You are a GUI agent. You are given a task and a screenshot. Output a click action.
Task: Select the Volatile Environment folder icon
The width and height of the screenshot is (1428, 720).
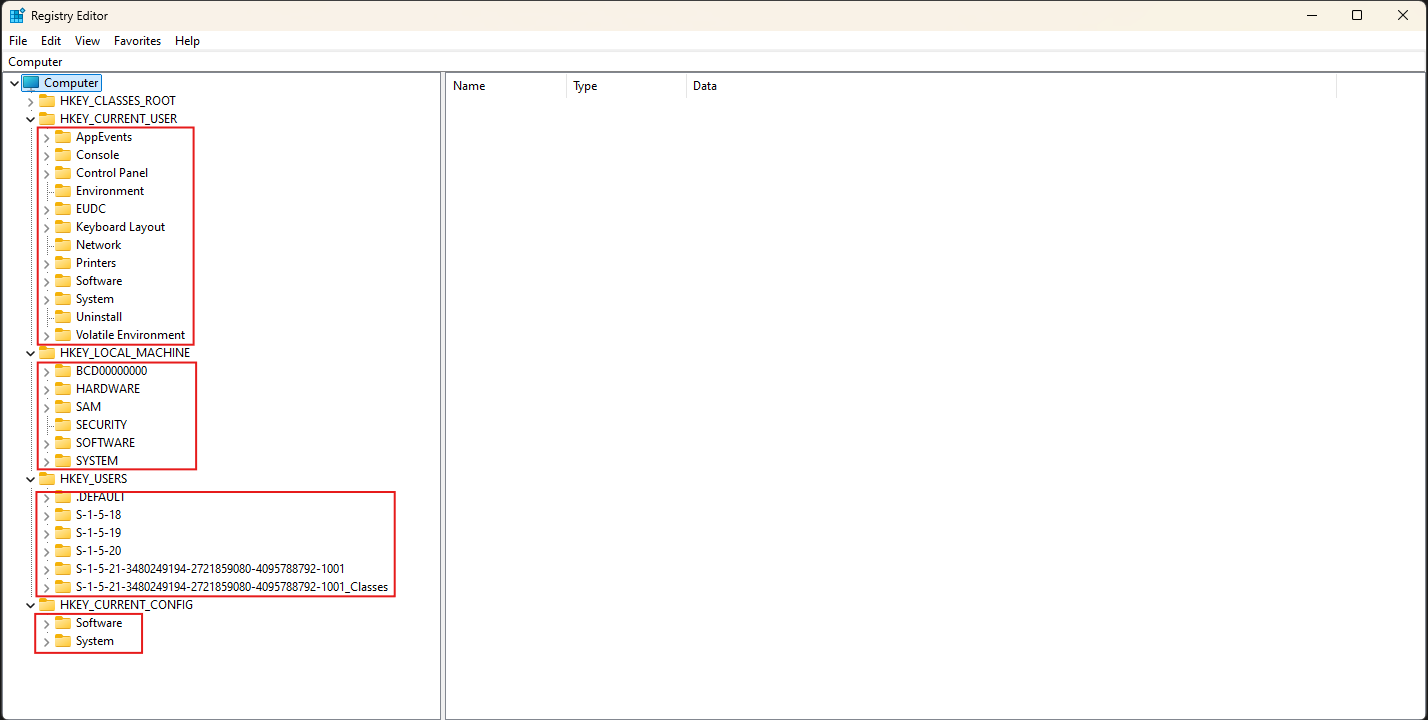[x=63, y=335]
